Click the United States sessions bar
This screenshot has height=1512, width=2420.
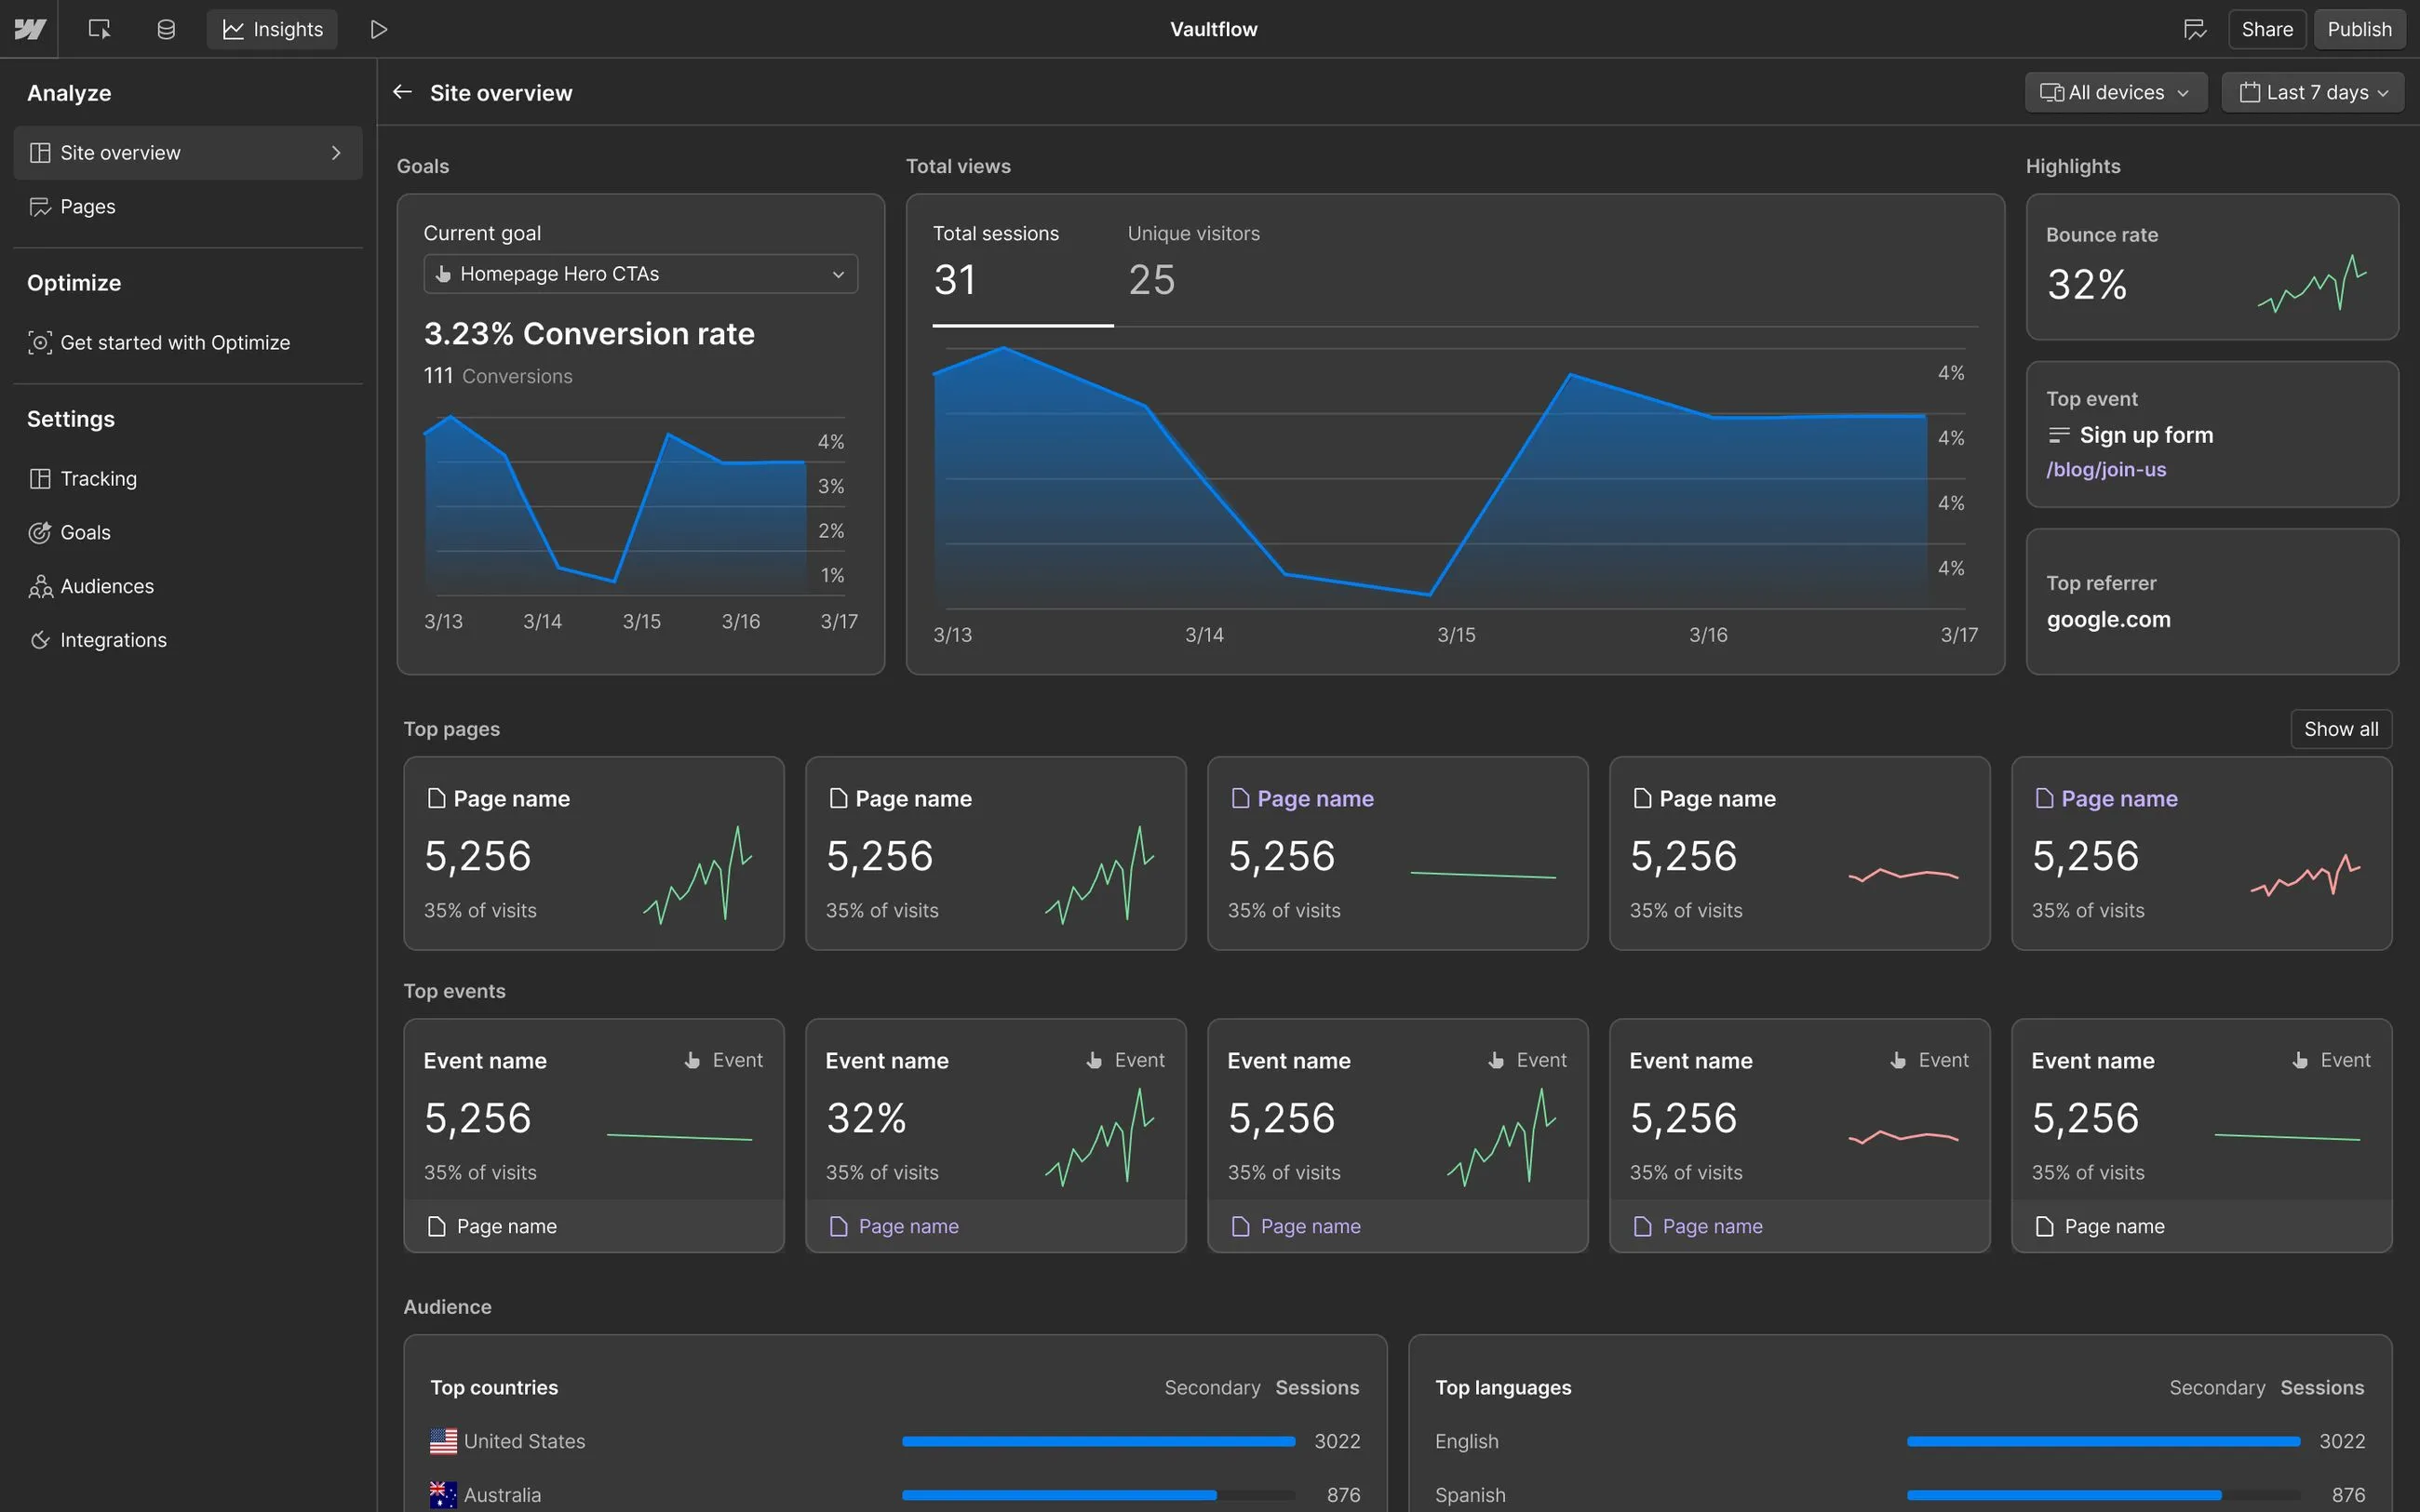tap(1097, 1441)
